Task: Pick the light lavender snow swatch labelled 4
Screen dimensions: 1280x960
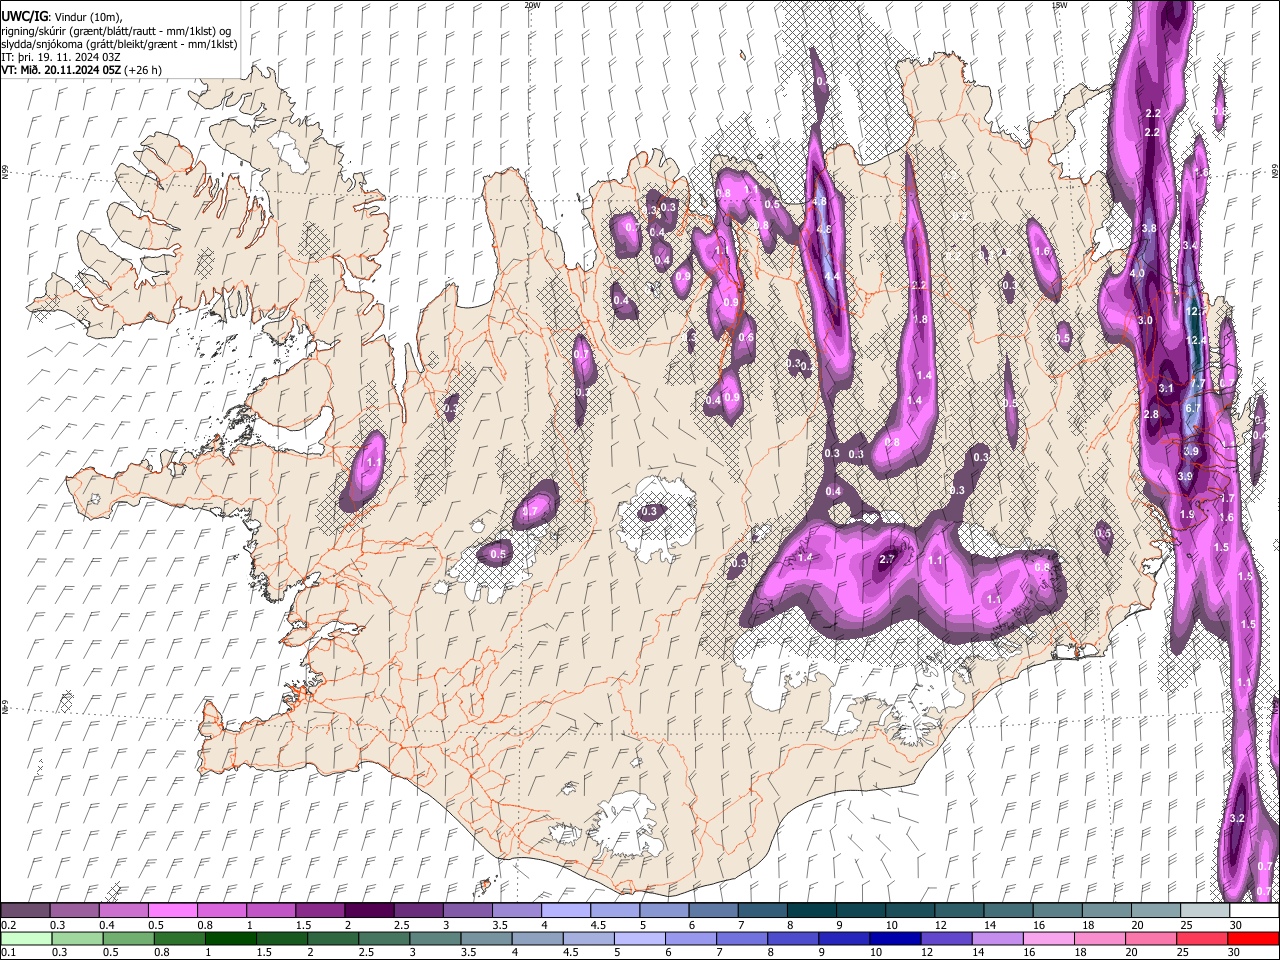Action: pos(566,911)
